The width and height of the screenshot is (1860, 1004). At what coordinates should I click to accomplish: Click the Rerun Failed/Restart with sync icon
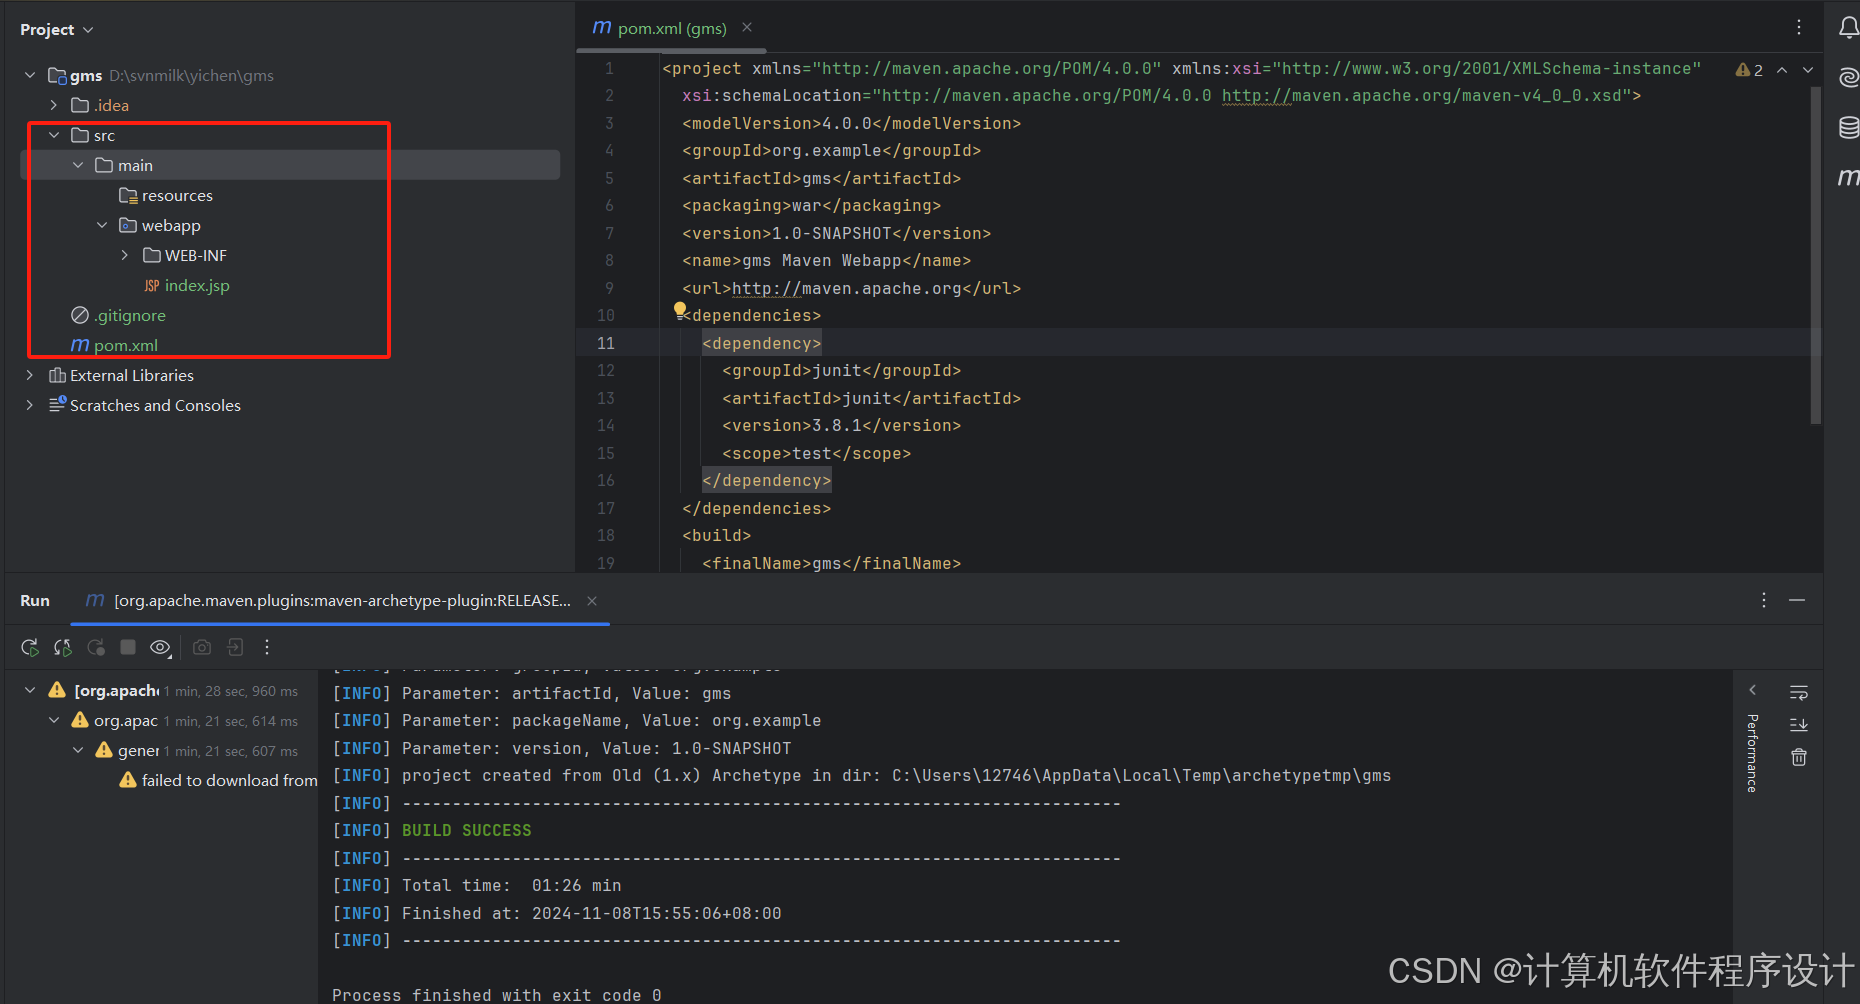coord(63,648)
